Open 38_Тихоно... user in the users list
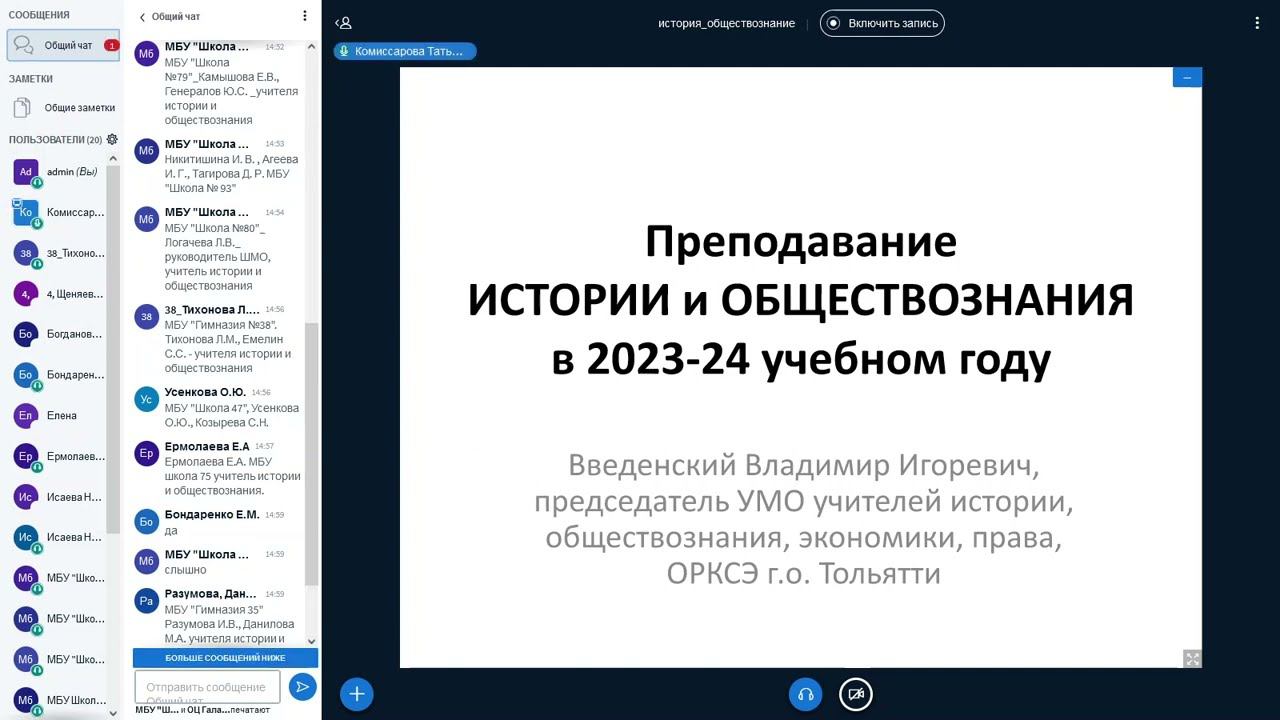This screenshot has height=720, width=1280. pyautogui.click(x=62, y=253)
